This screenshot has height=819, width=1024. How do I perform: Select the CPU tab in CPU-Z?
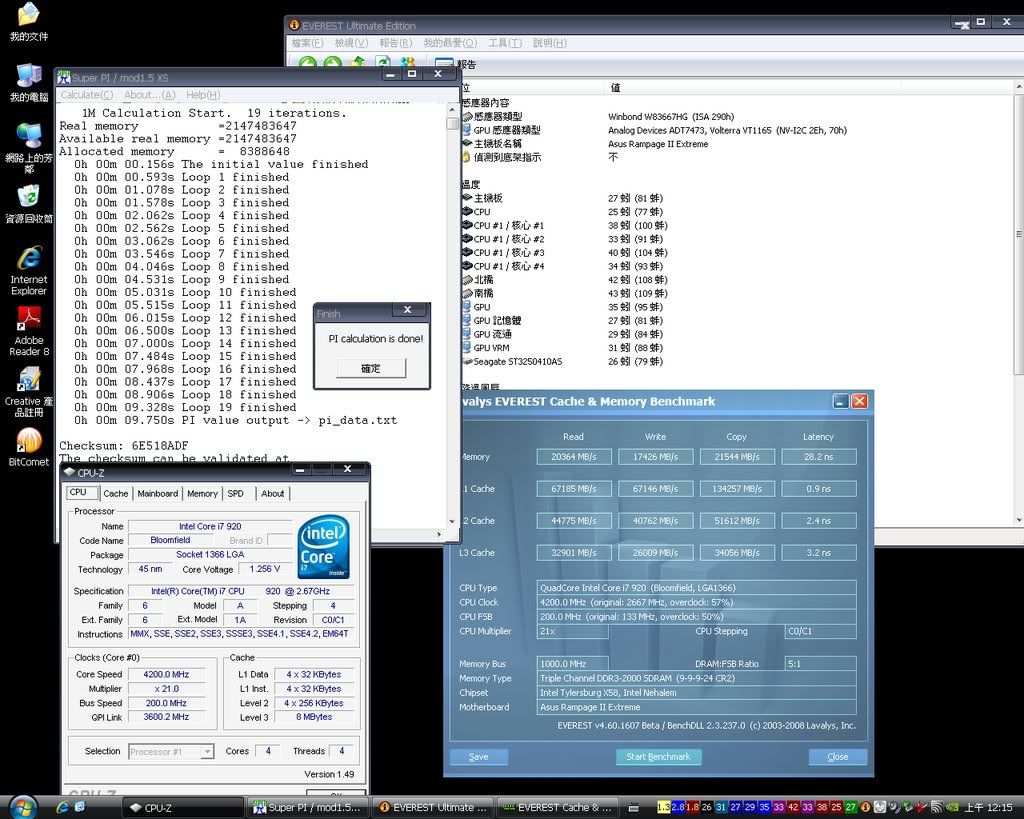[82, 492]
